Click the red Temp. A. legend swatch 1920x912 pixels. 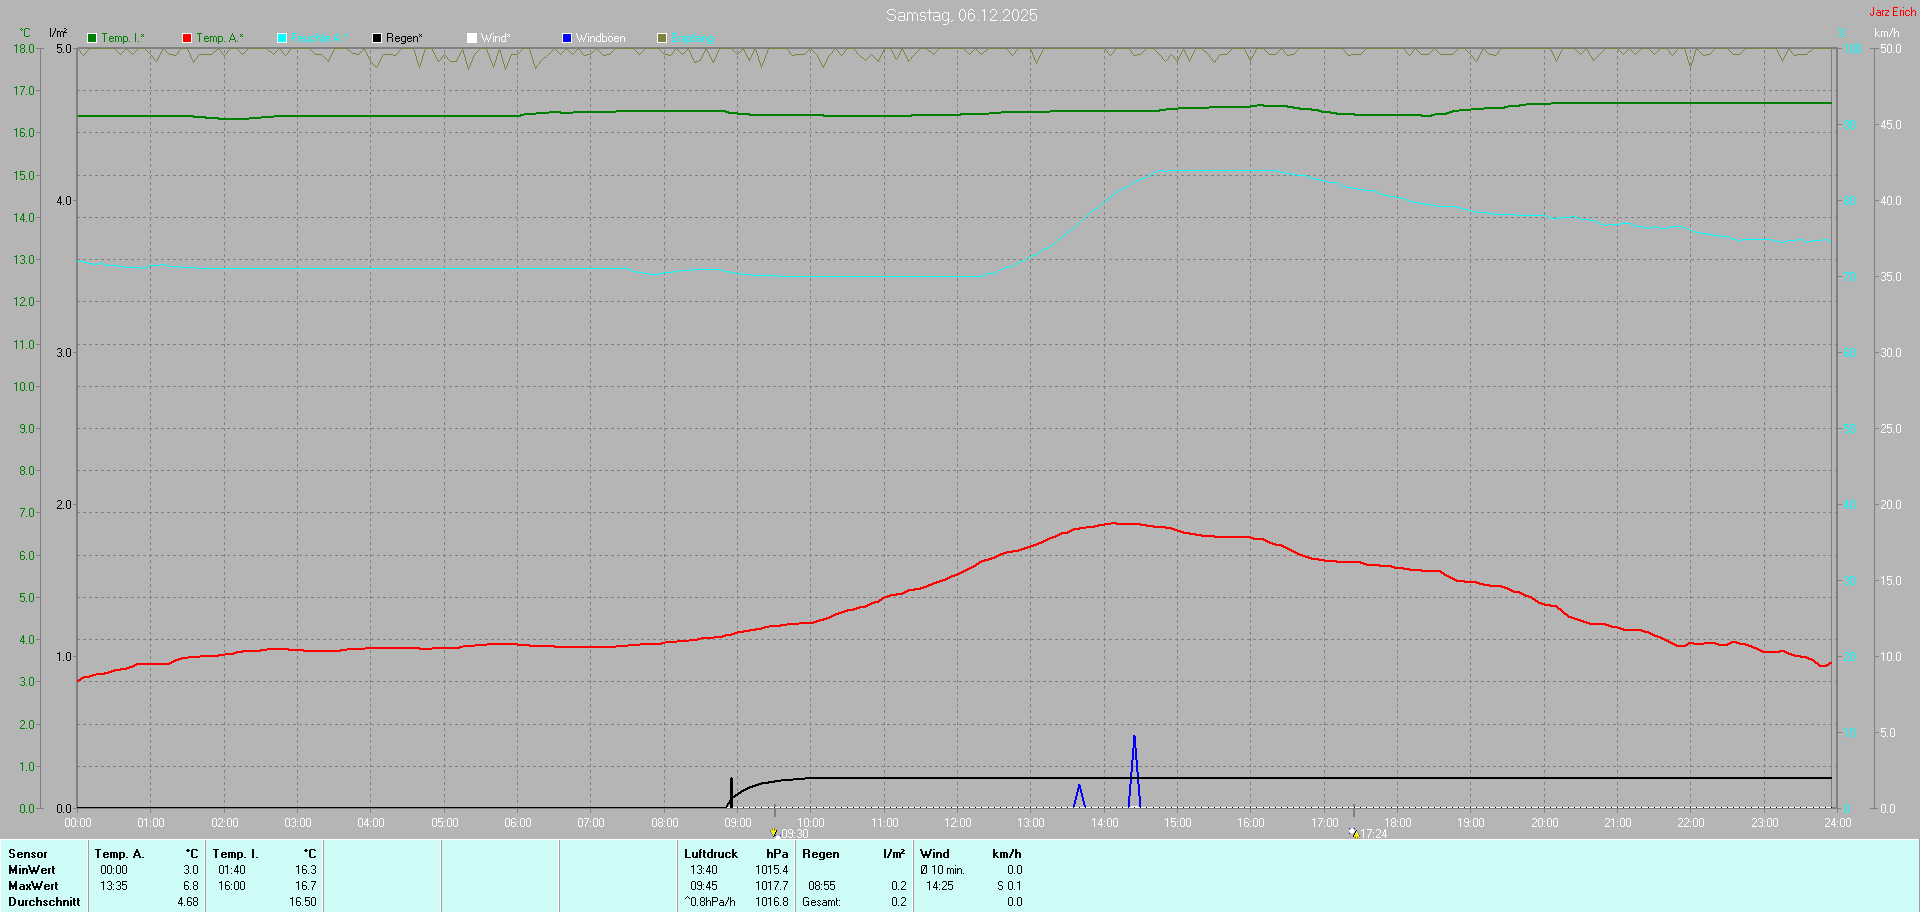click(x=187, y=38)
